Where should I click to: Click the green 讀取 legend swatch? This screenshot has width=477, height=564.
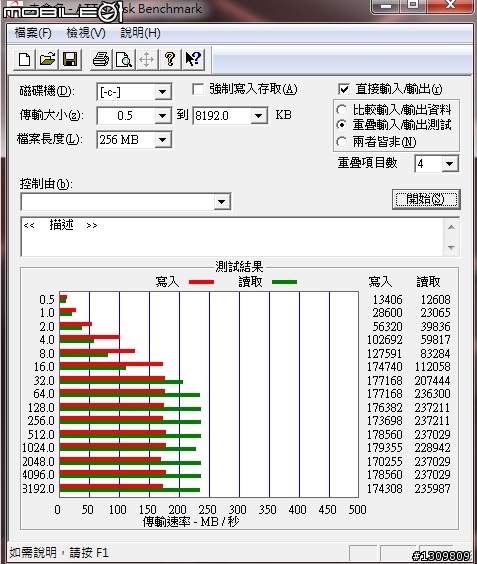[x=285, y=282]
